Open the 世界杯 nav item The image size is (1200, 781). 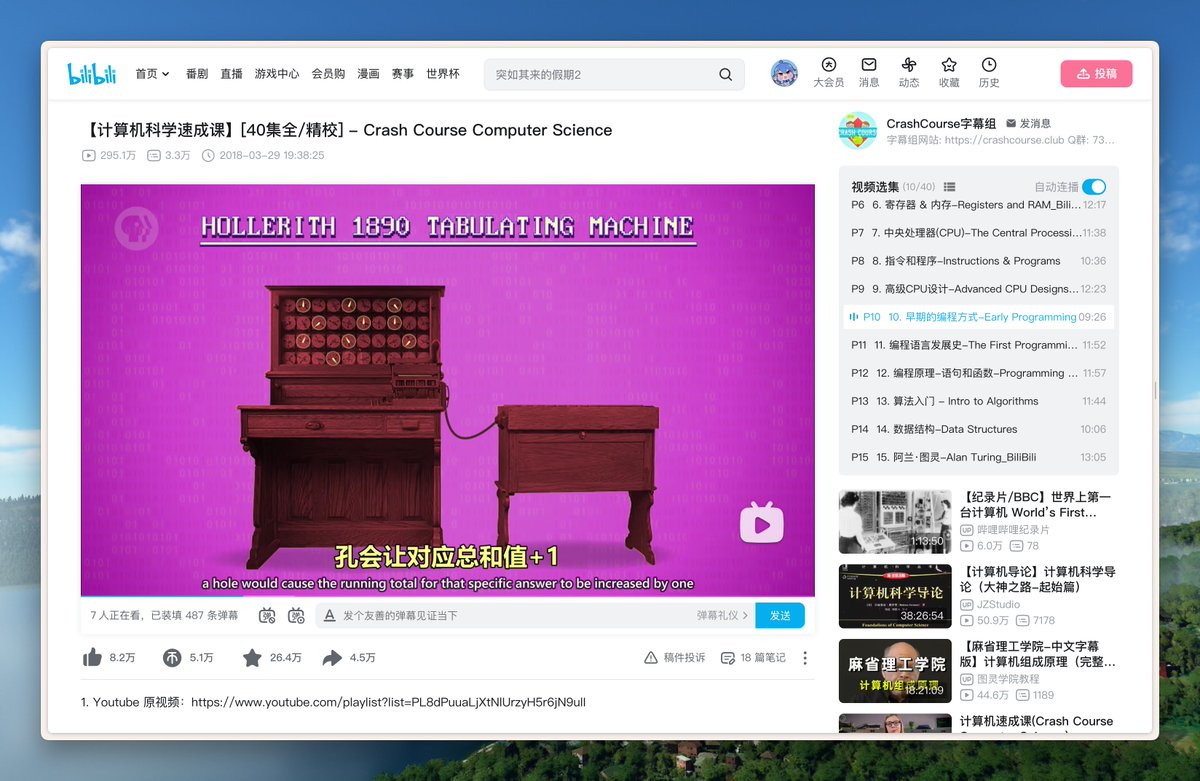(443, 74)
